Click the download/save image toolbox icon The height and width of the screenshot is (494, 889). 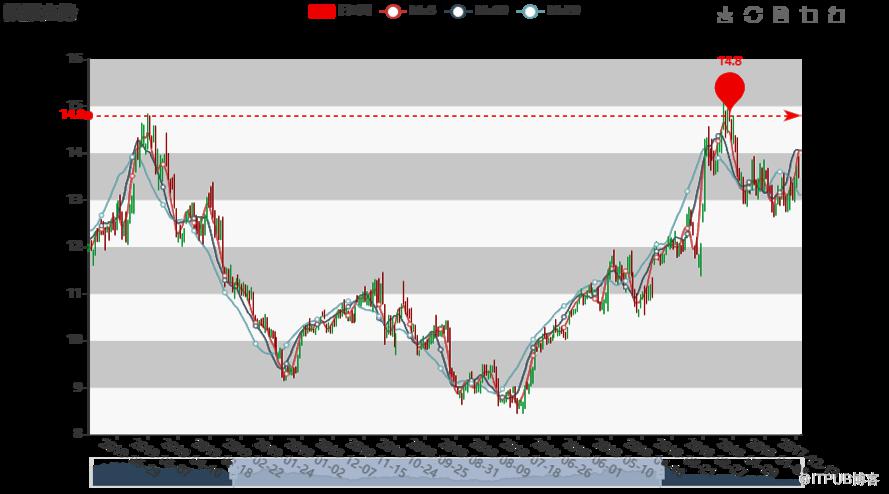click(725, 15)
